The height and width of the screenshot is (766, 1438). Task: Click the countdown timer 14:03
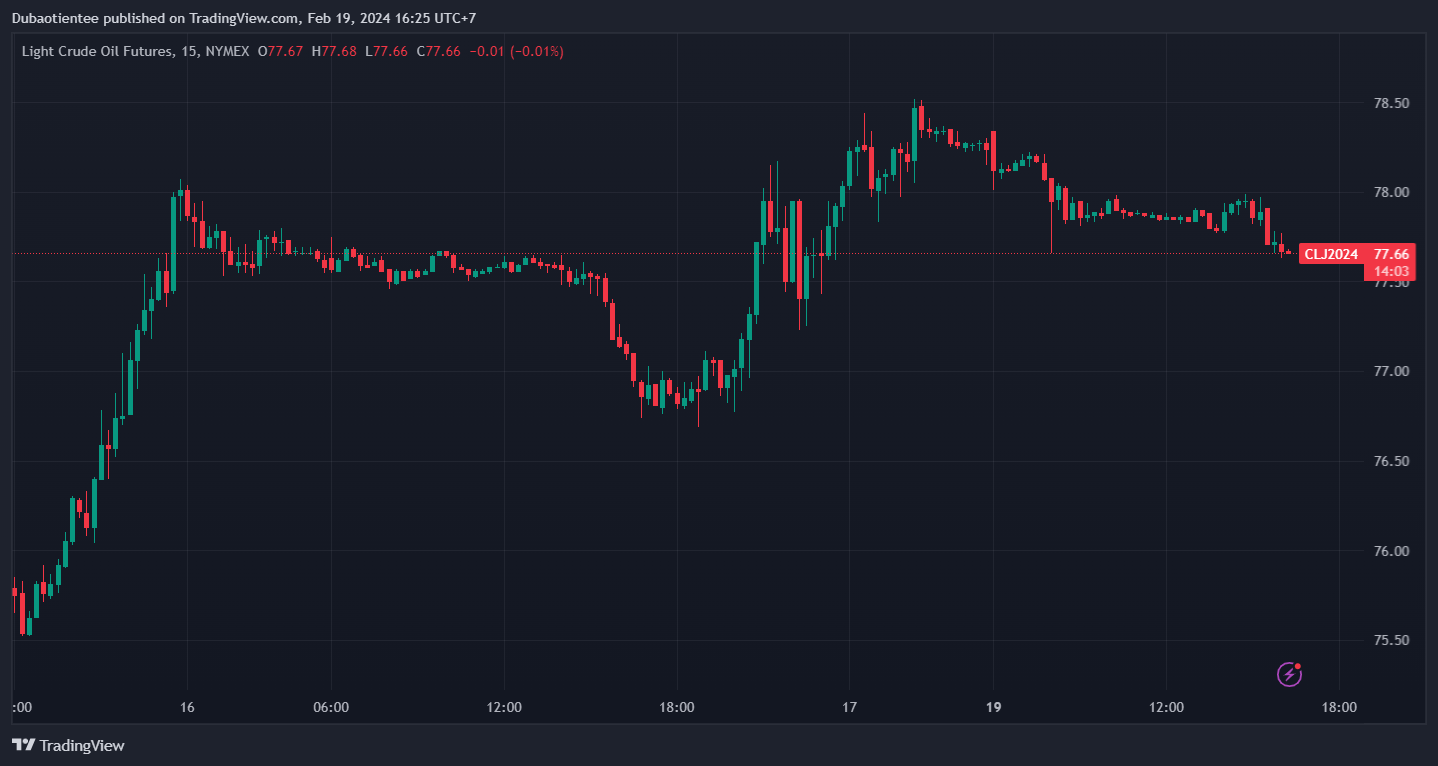point(1390,271)
